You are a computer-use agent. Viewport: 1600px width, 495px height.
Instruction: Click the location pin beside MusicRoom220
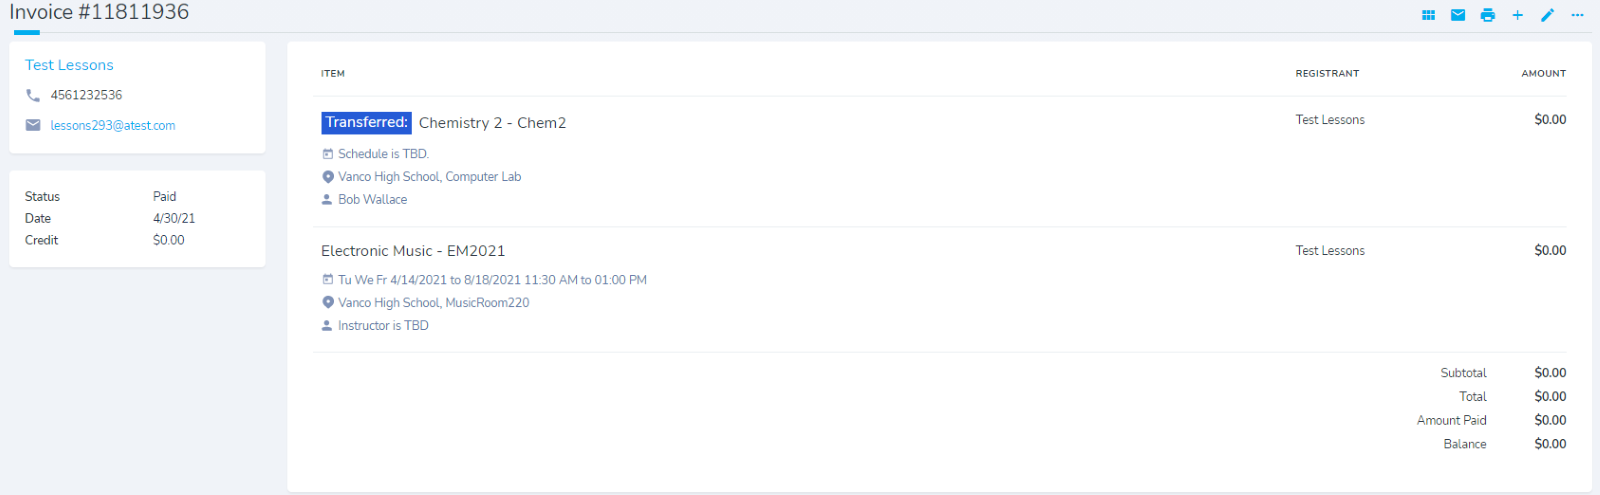point(327,302)
